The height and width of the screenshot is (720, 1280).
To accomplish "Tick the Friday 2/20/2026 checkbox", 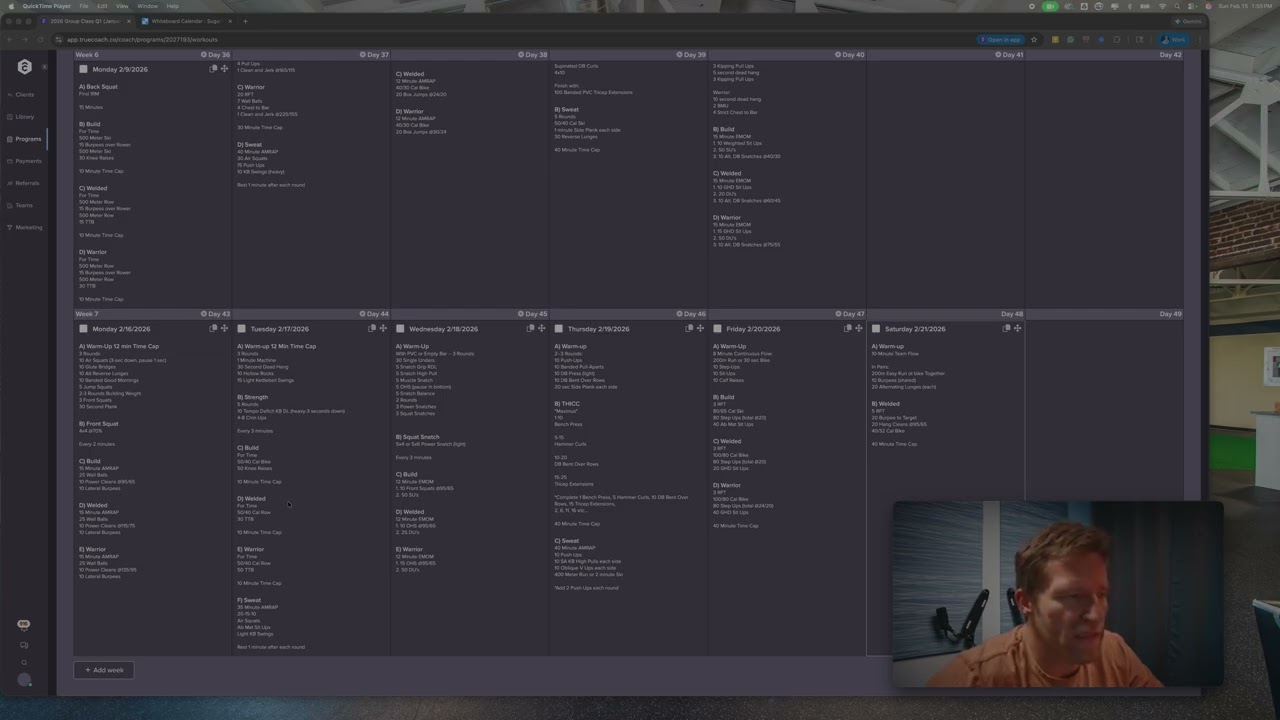I will pos(717,328).
